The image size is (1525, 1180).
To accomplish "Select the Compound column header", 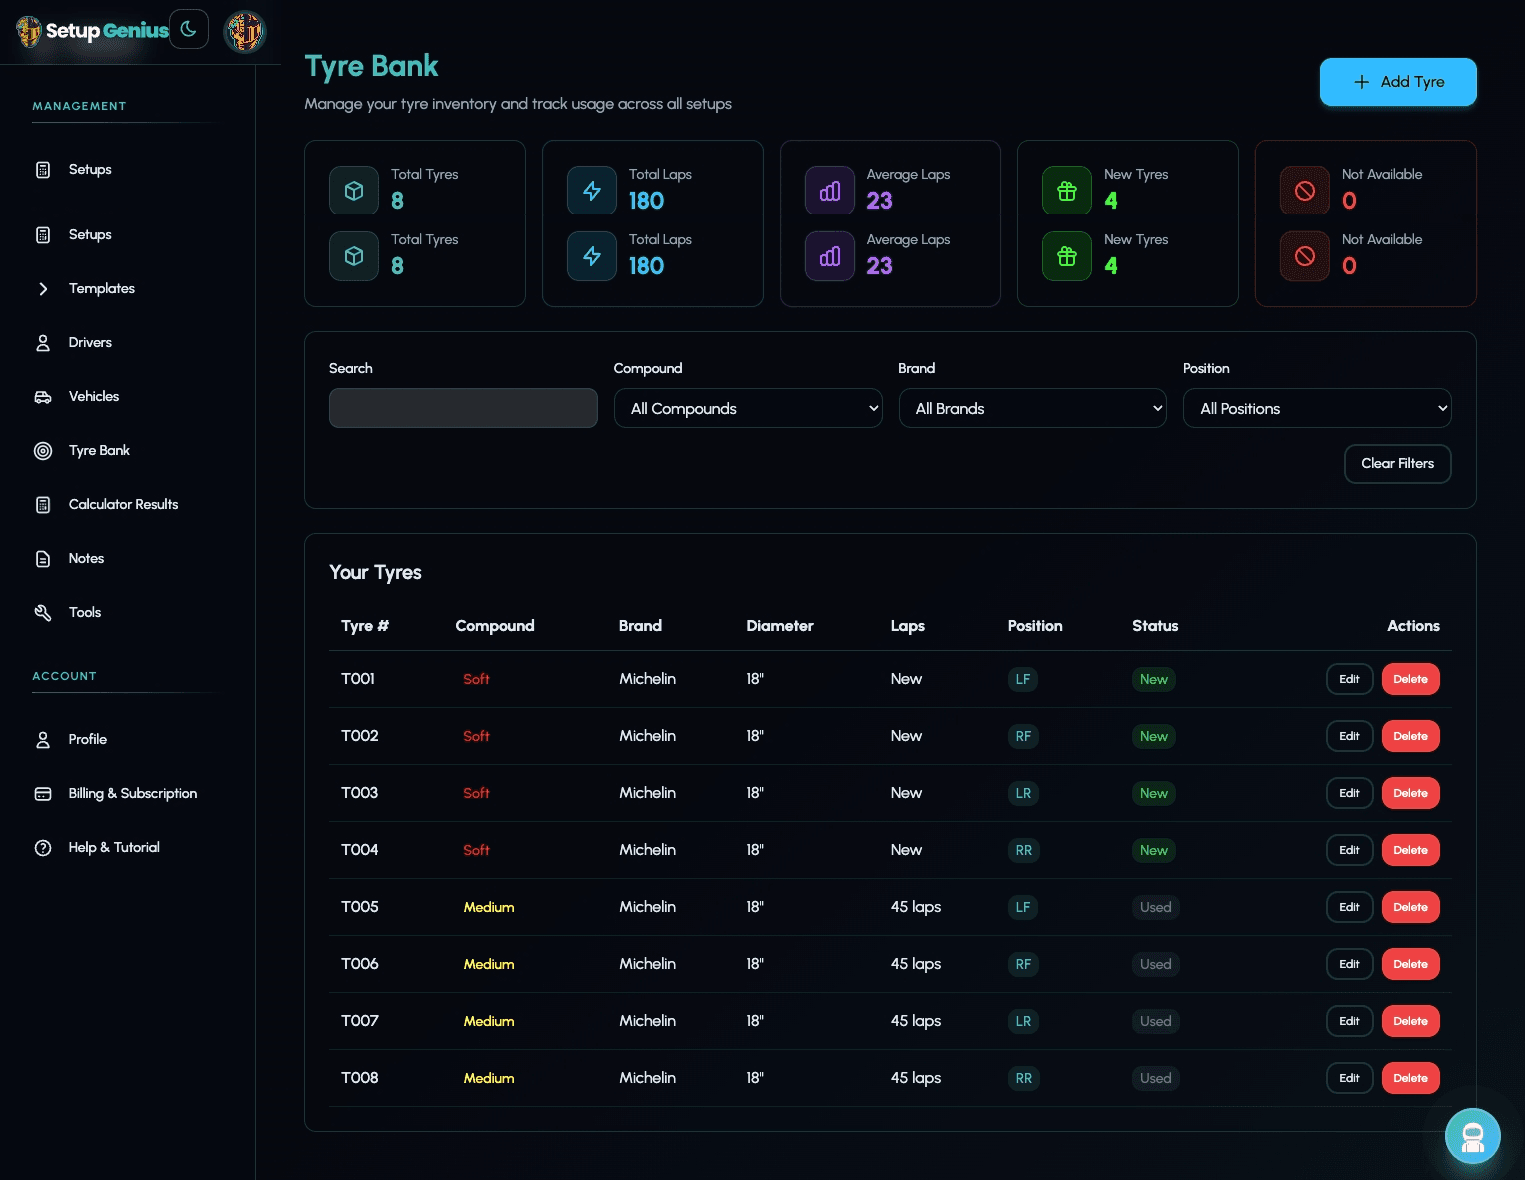I will pos(495,626).
